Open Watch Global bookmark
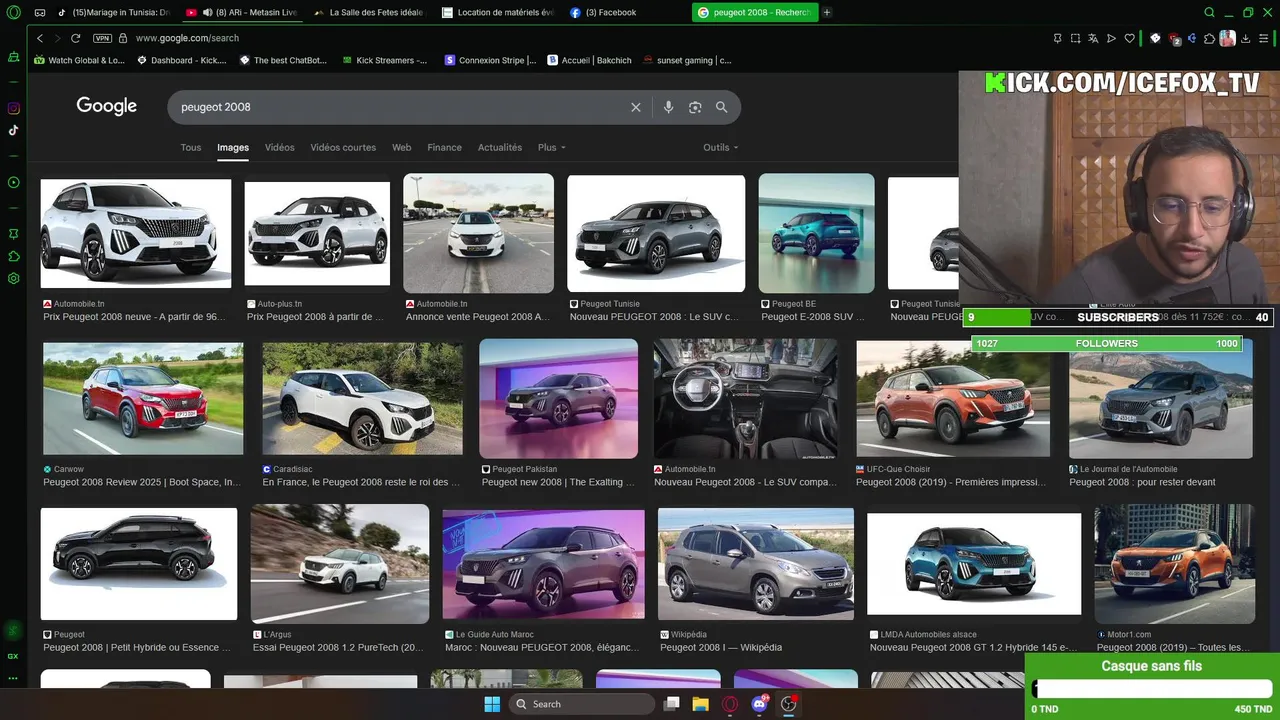 [x=80, y=60]
